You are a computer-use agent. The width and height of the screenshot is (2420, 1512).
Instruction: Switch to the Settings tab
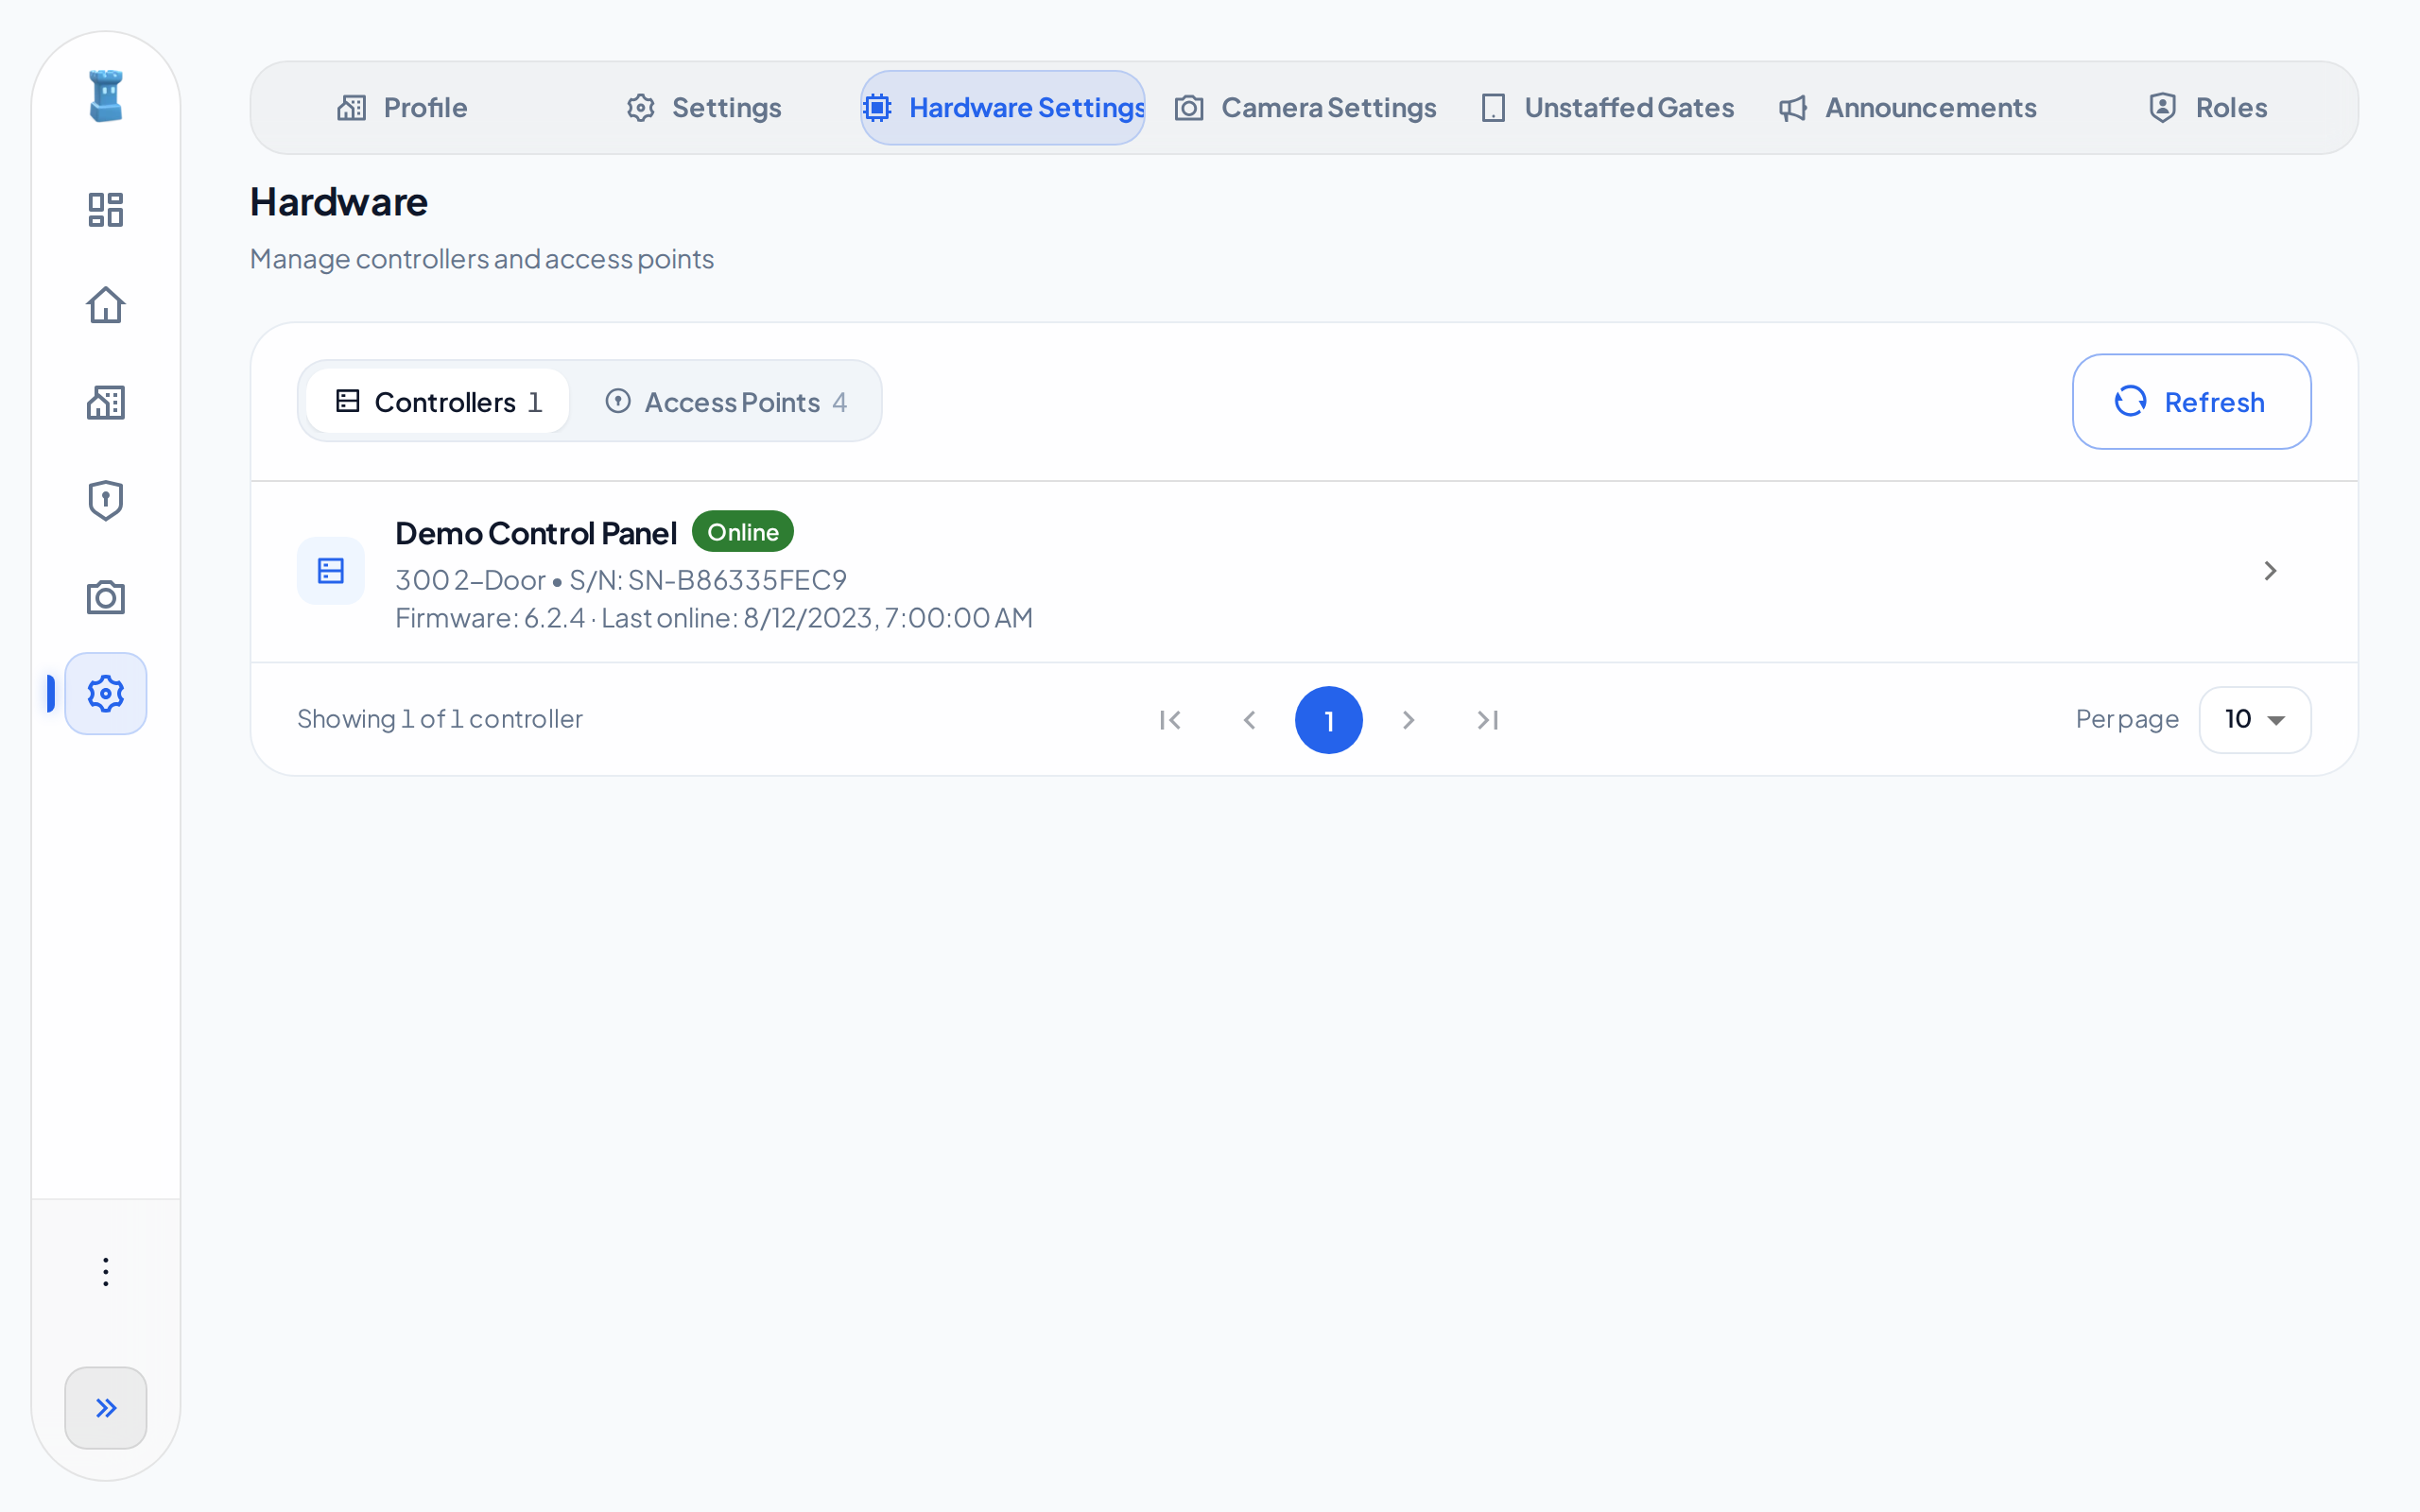pyautogui.click(x=703, y=107)
